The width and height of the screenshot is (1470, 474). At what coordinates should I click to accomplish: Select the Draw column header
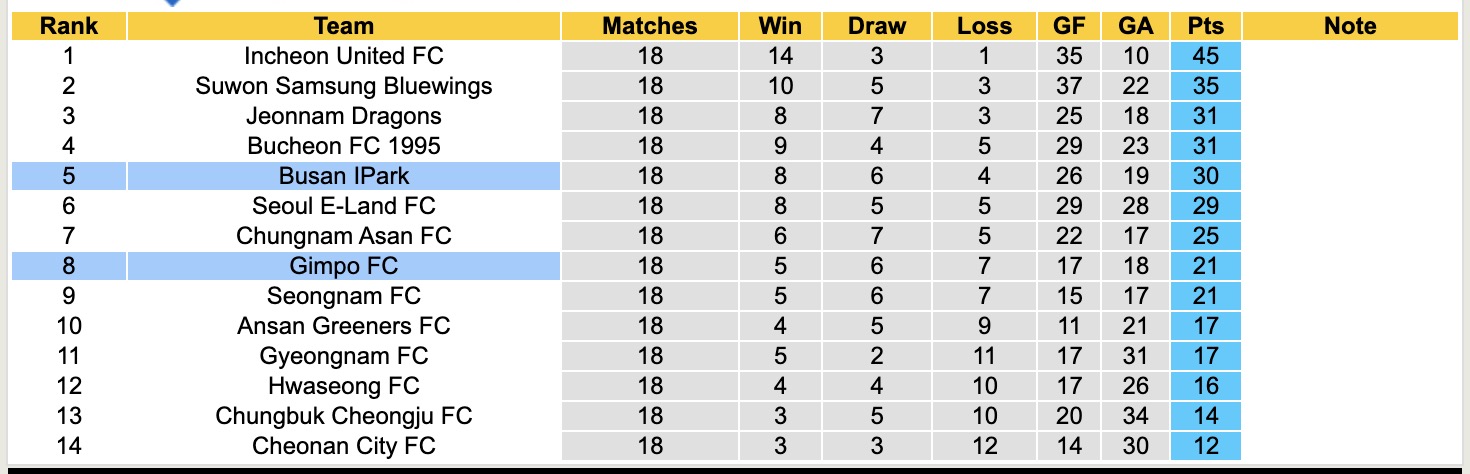876,26
